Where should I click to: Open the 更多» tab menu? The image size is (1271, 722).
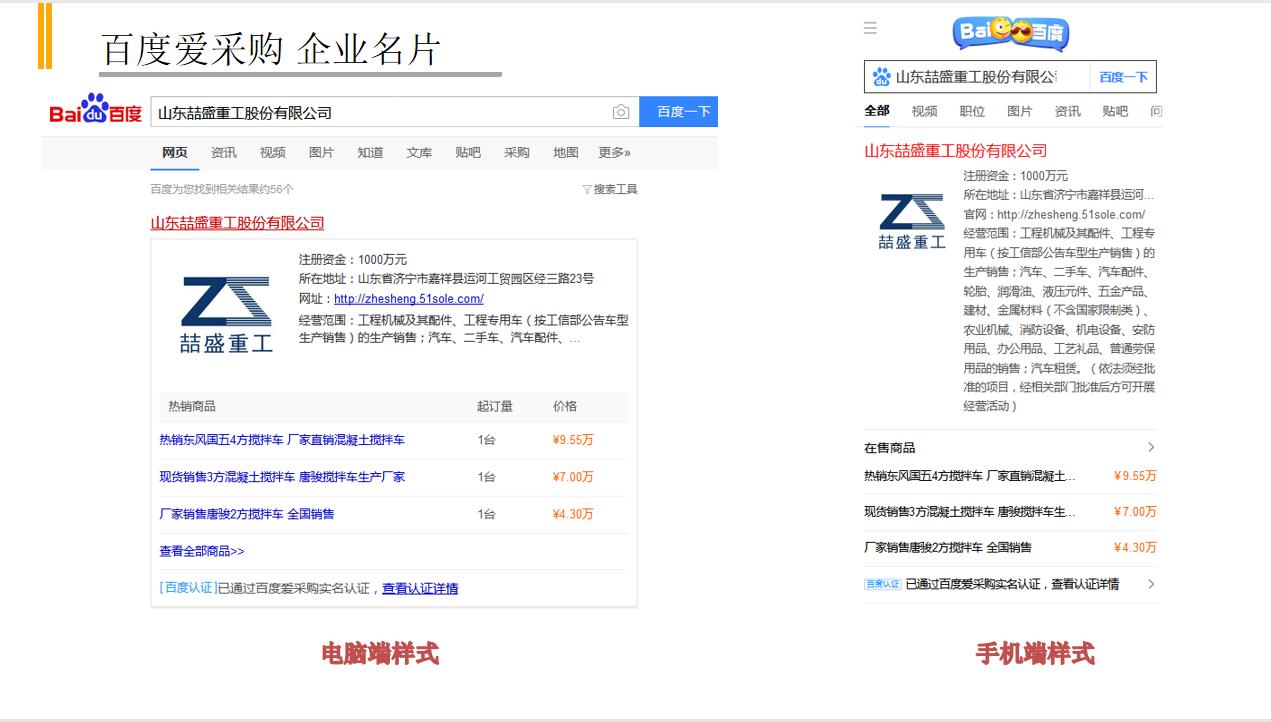tap(614, 153)
